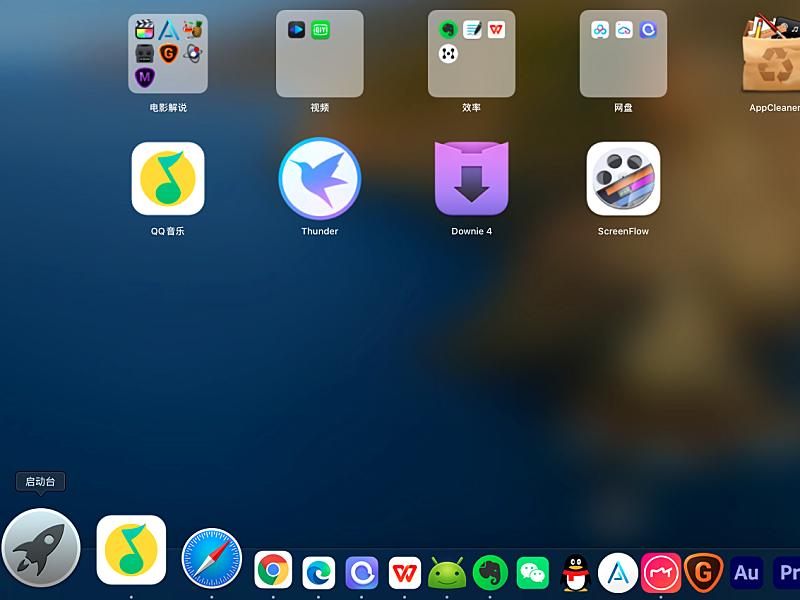Launch QQ音乐 from the Launchpad grid
The height and width of the screenshot is (600, 800).
point(168,179)
